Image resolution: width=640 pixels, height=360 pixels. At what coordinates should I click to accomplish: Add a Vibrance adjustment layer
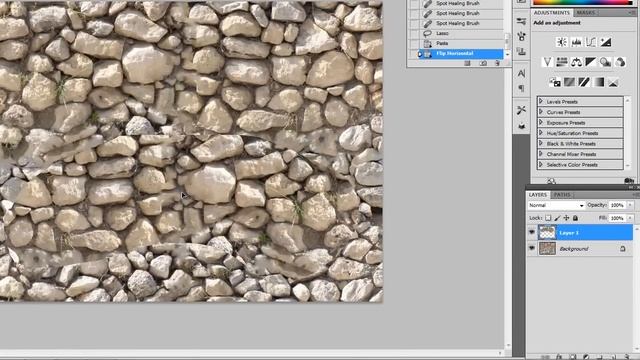pos(547,62)
